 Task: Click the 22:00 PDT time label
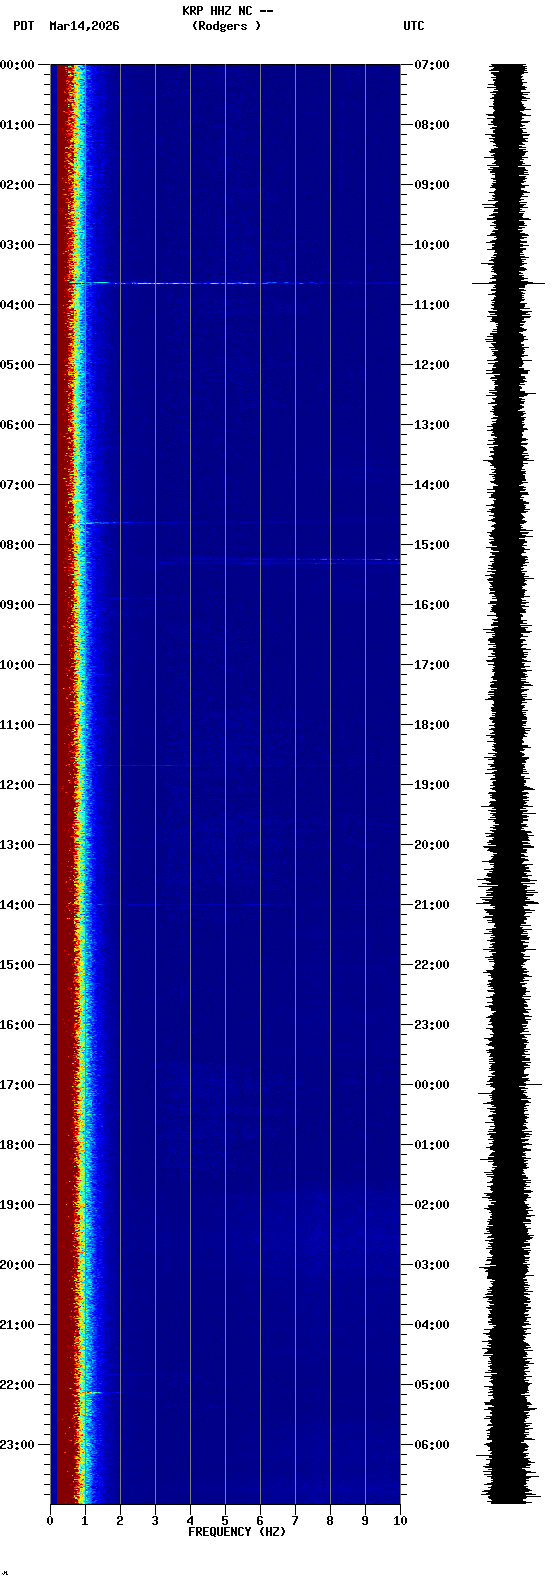click(18, 1385)
